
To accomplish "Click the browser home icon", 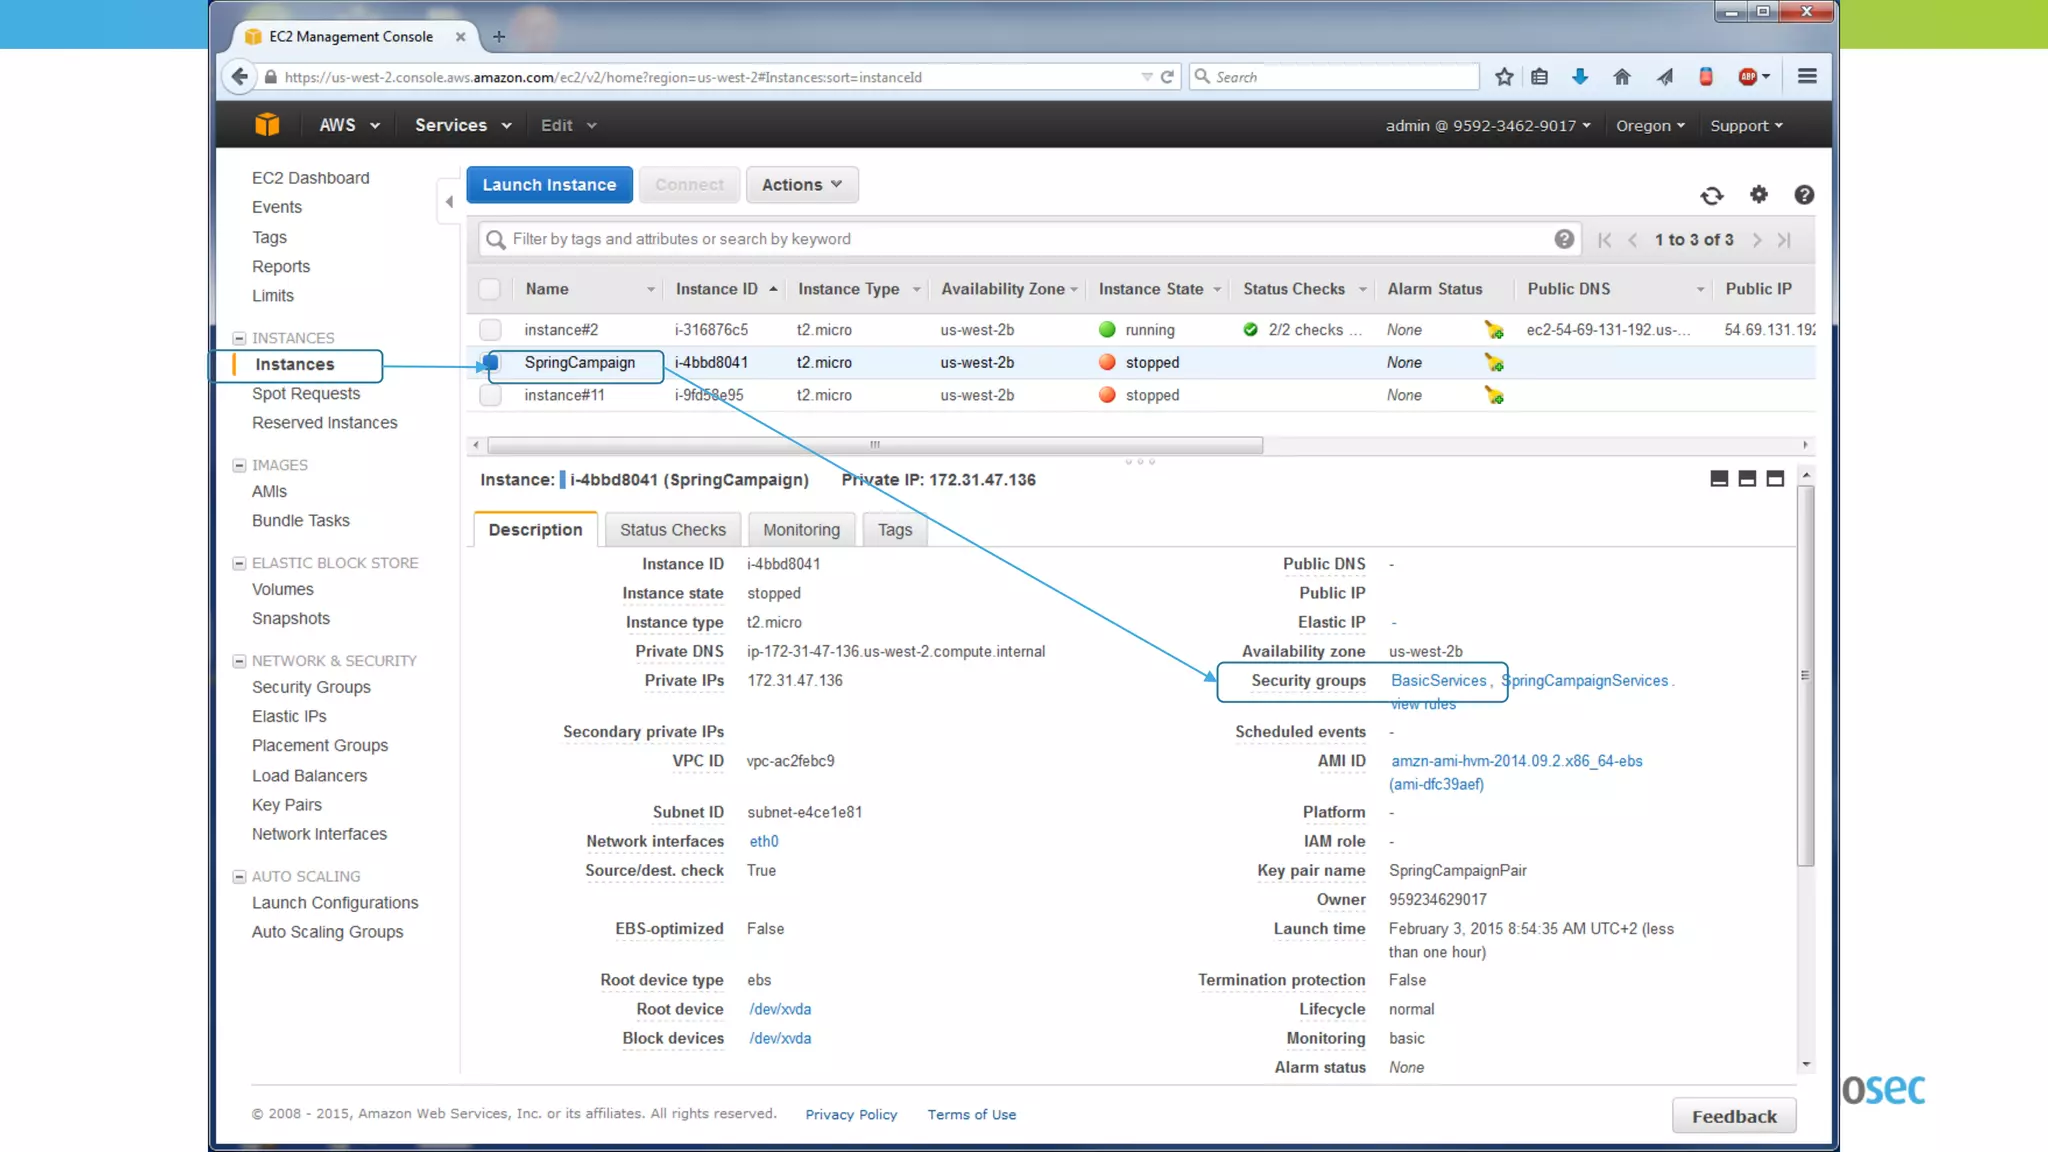I will tap(1622, 77).
